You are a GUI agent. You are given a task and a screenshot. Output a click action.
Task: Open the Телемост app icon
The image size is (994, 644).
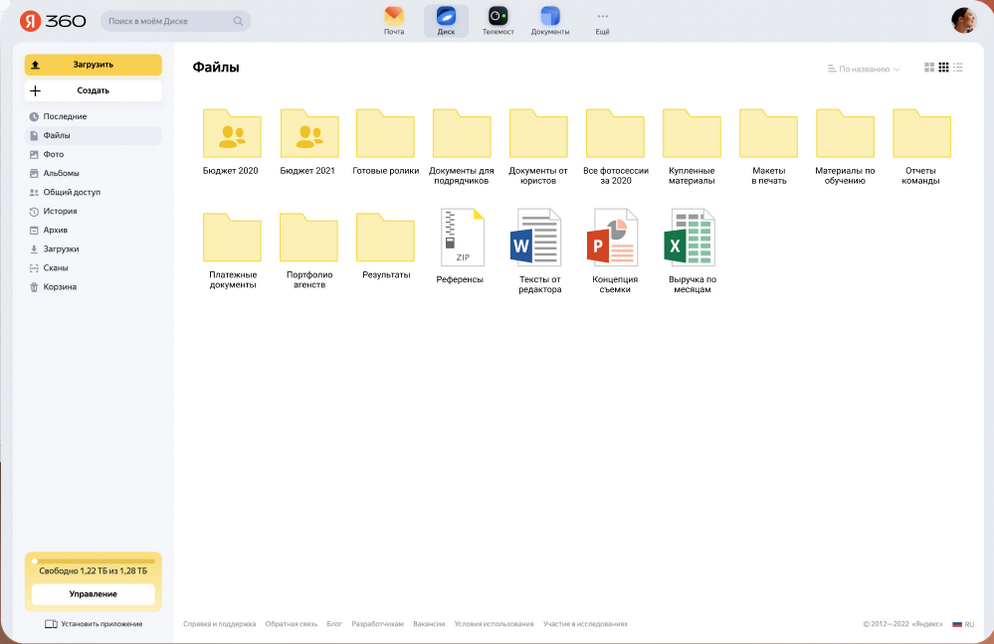point(498,16)
